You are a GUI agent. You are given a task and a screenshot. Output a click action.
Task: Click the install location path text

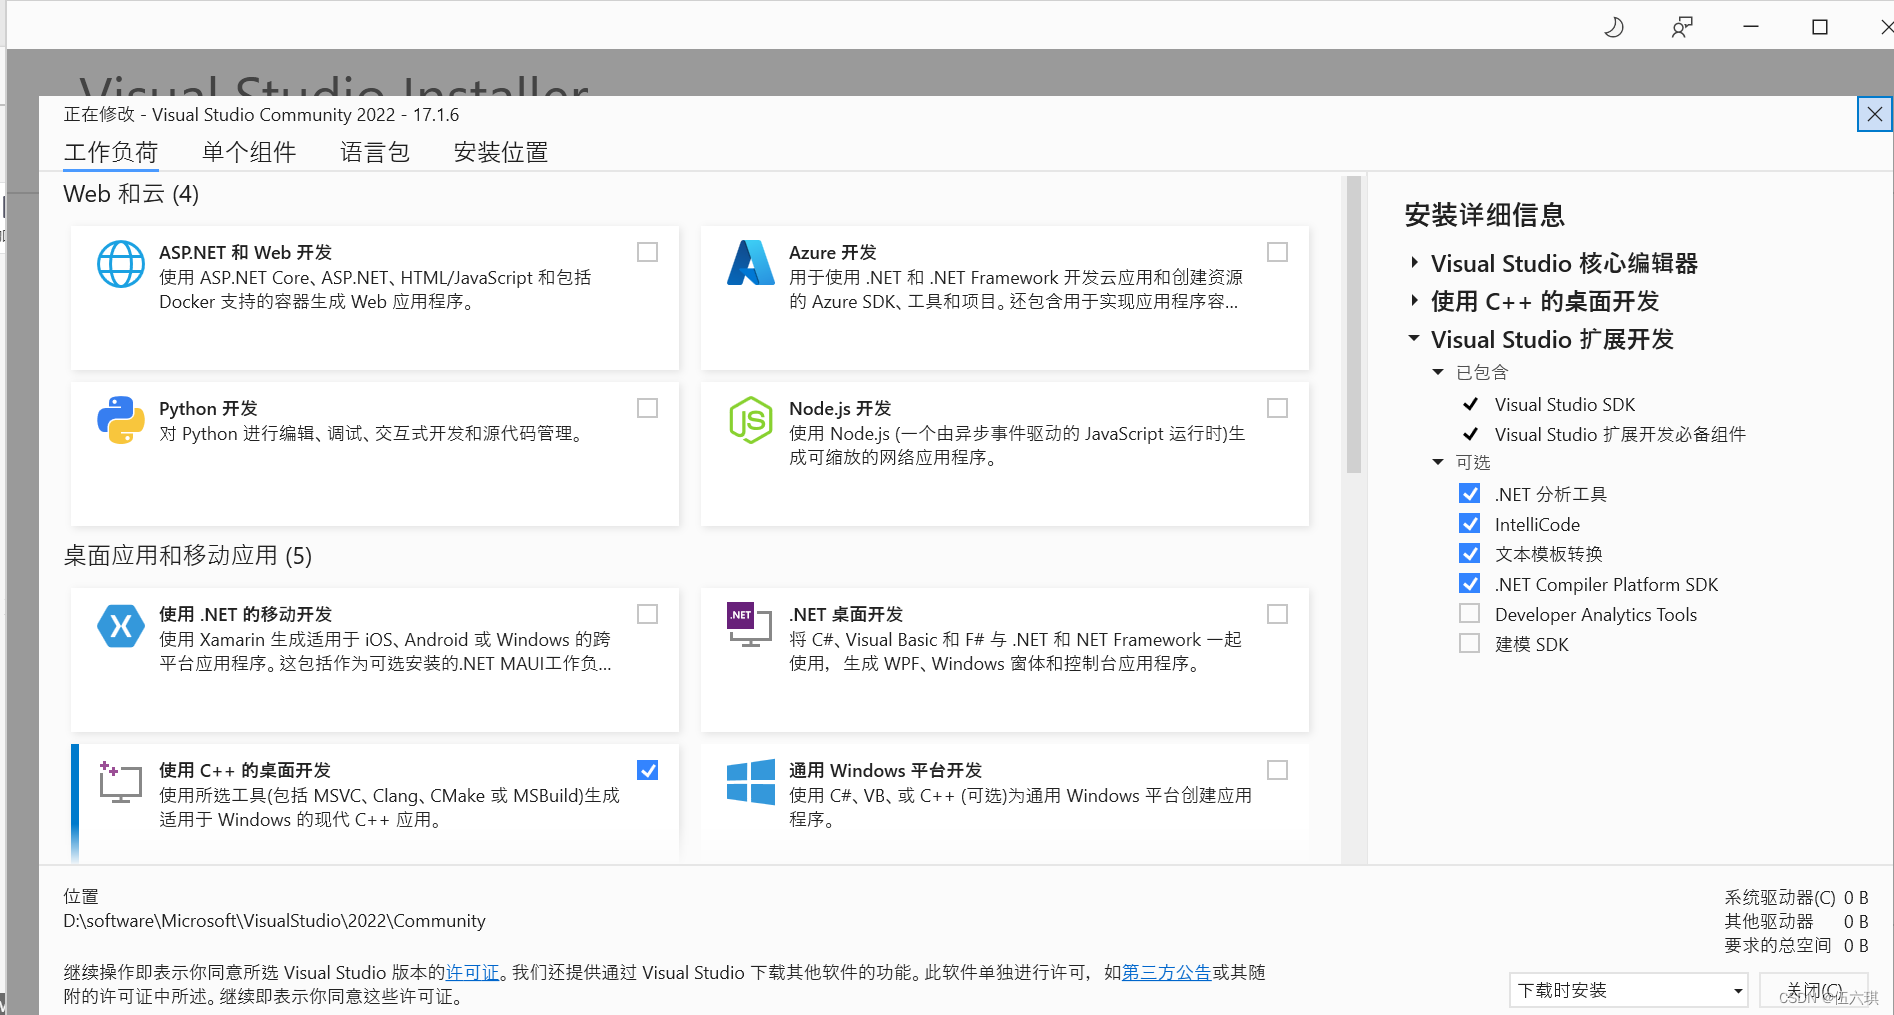274,921
